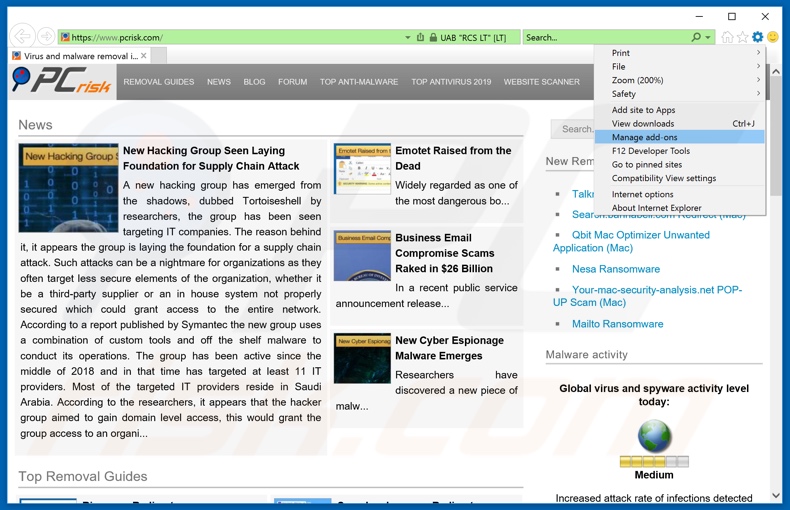The image size is (790, 510).
Task: Open Business Email Compromise Scams article
Action: 444,253
